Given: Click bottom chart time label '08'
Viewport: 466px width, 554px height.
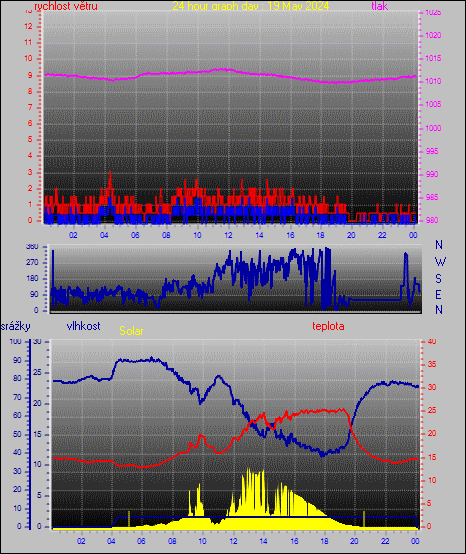Looking at the screenshot, I should 172,541.
